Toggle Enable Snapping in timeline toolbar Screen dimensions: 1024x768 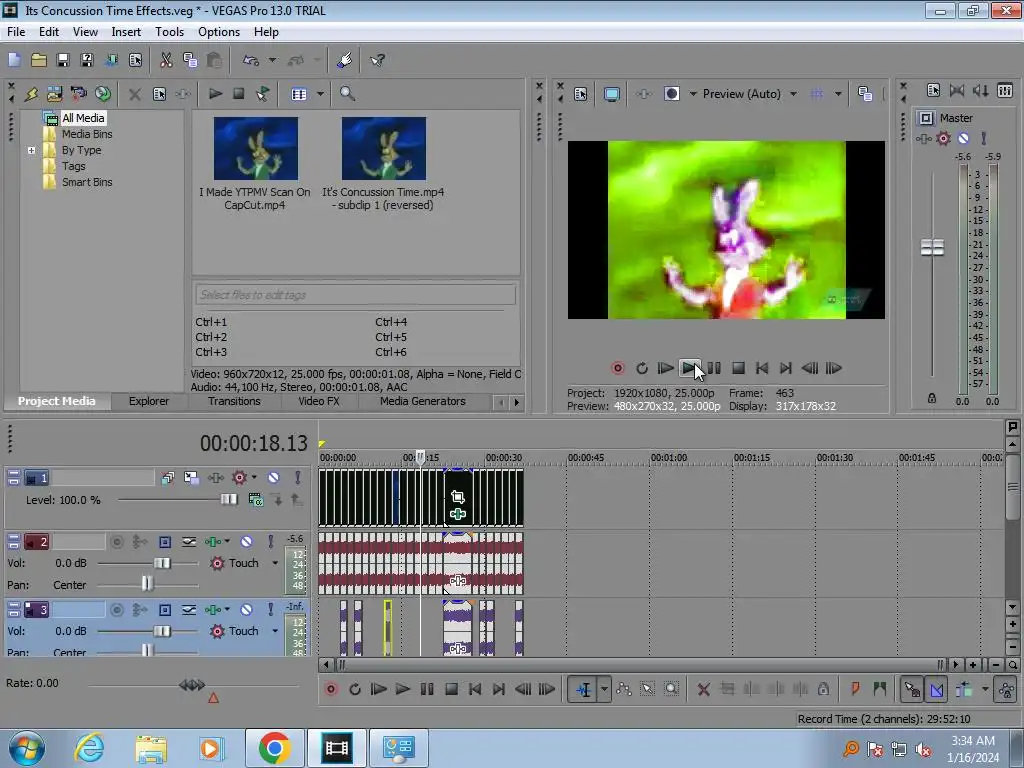912,689
